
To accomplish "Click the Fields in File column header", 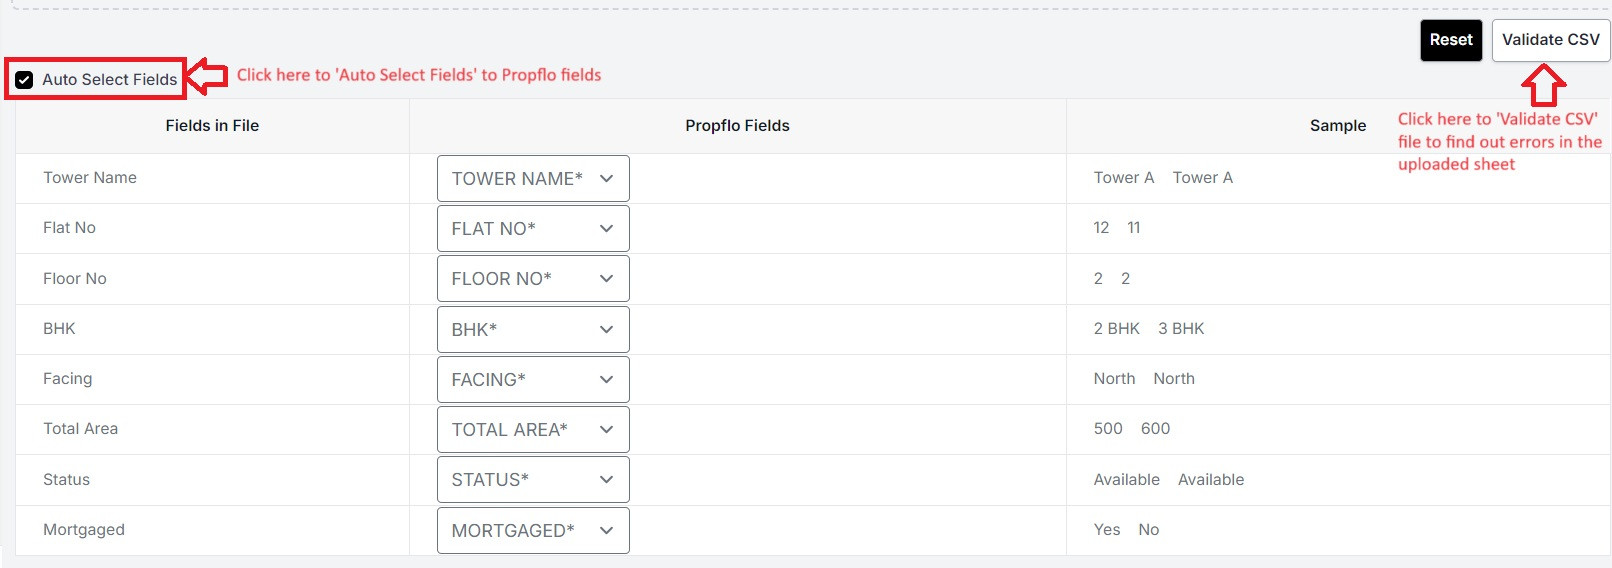I will [x=212, y=126].
